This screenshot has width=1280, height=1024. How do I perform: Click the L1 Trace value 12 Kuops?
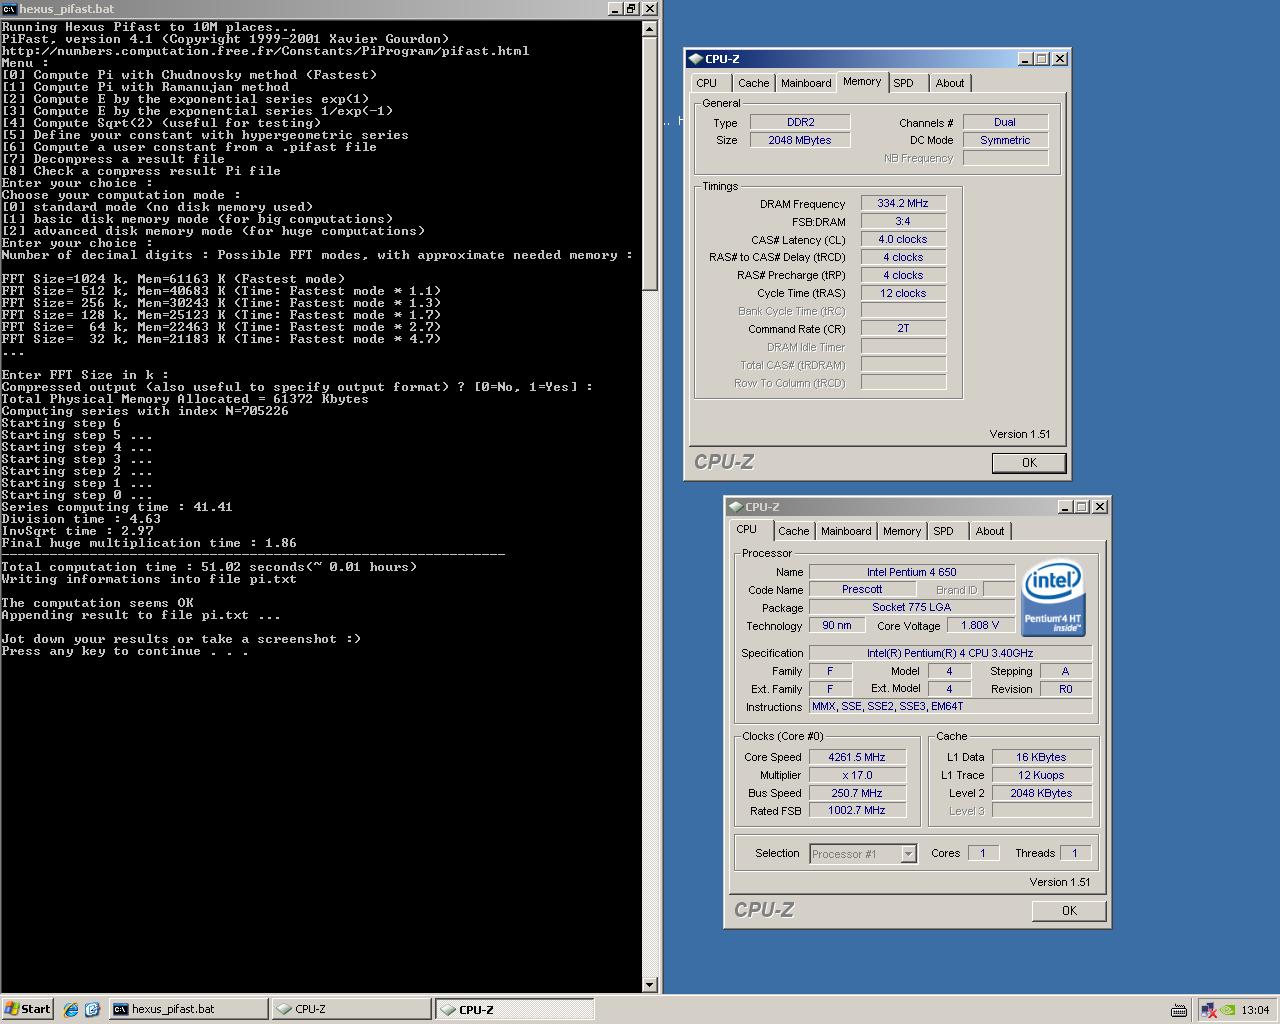click(x=1041, y=775)
